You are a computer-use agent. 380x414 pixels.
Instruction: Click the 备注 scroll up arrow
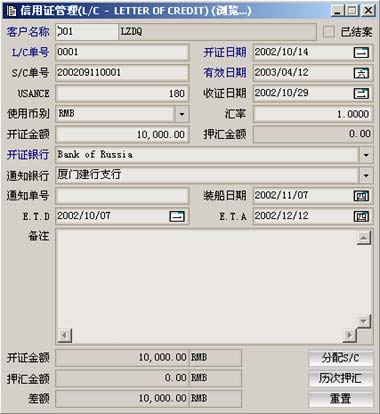364,238
